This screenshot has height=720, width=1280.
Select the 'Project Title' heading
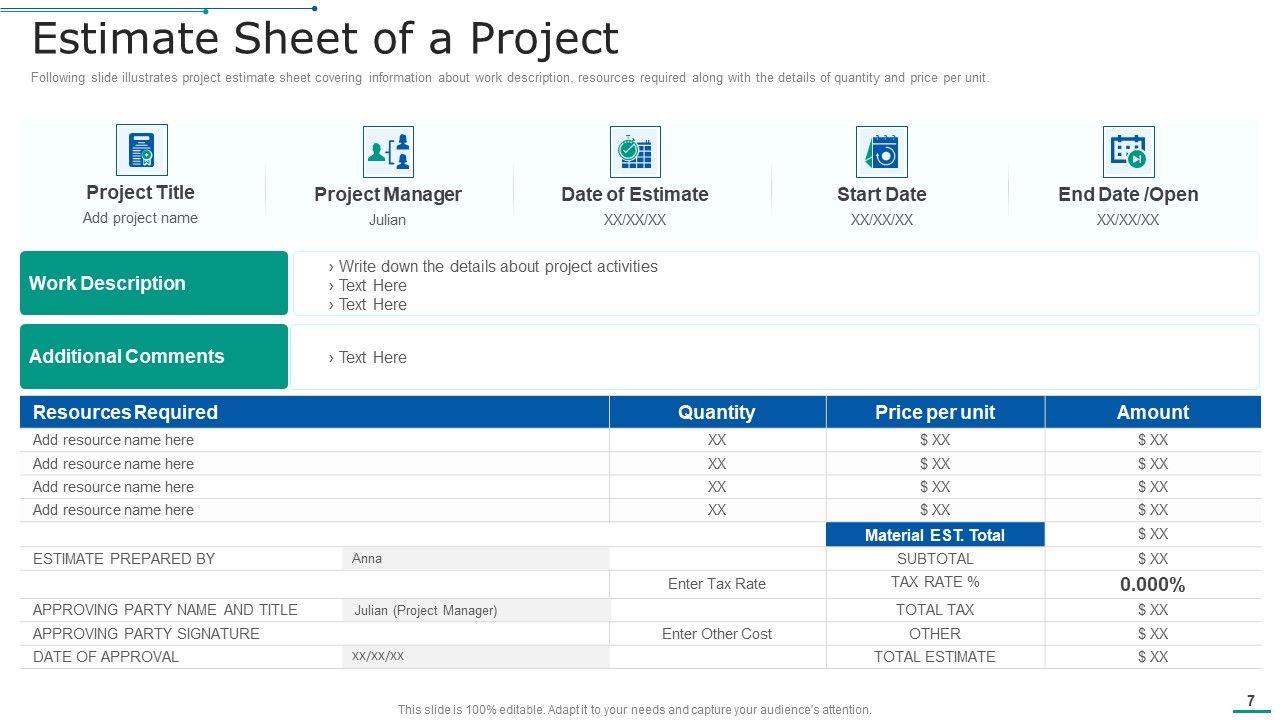click(x=140, y=192)
